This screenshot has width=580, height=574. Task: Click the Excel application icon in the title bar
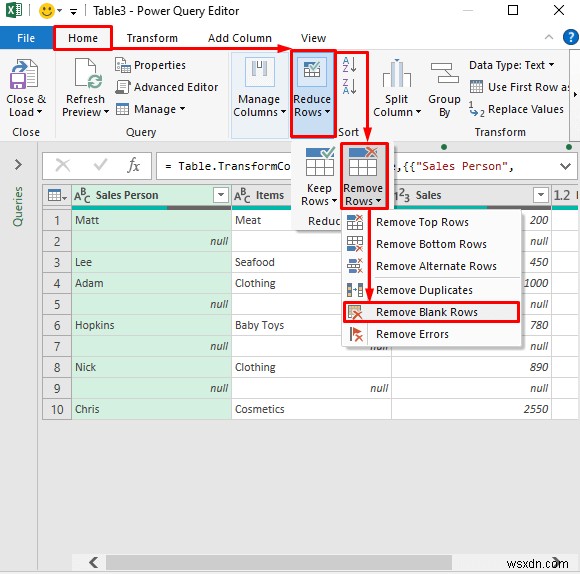coord(14,10)
